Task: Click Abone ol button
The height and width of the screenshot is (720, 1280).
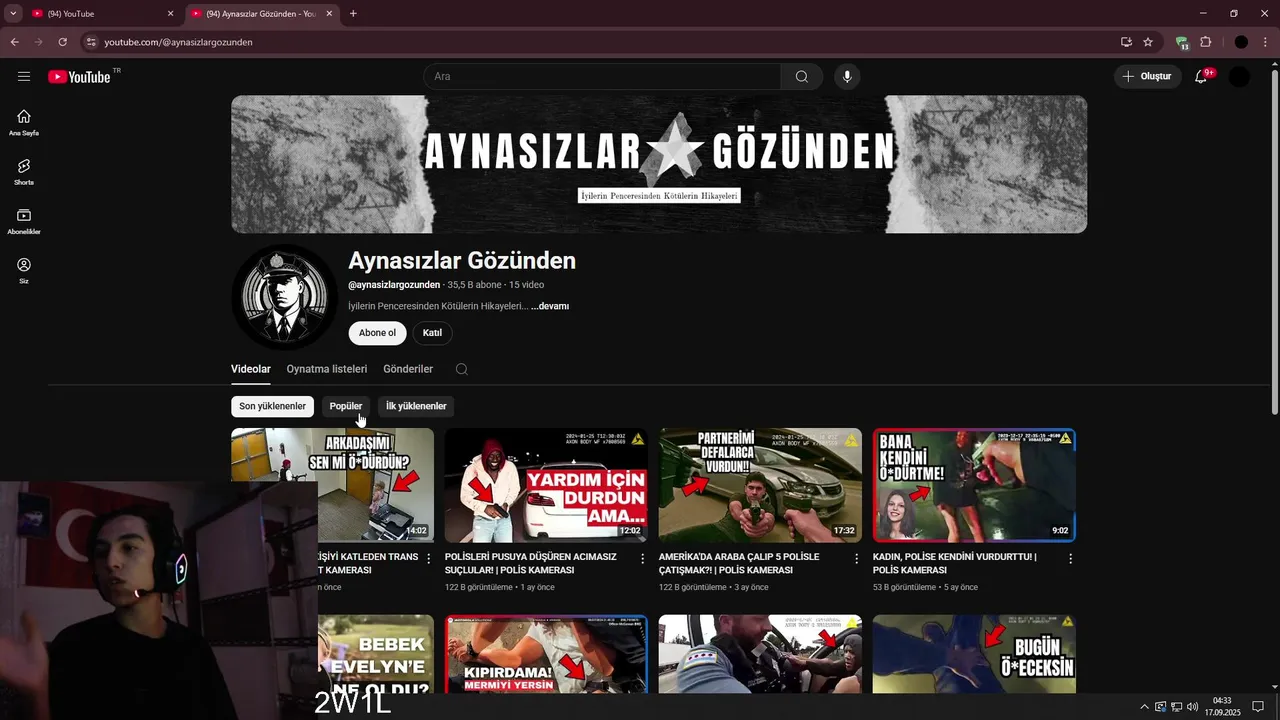Action: click(377, 333)
